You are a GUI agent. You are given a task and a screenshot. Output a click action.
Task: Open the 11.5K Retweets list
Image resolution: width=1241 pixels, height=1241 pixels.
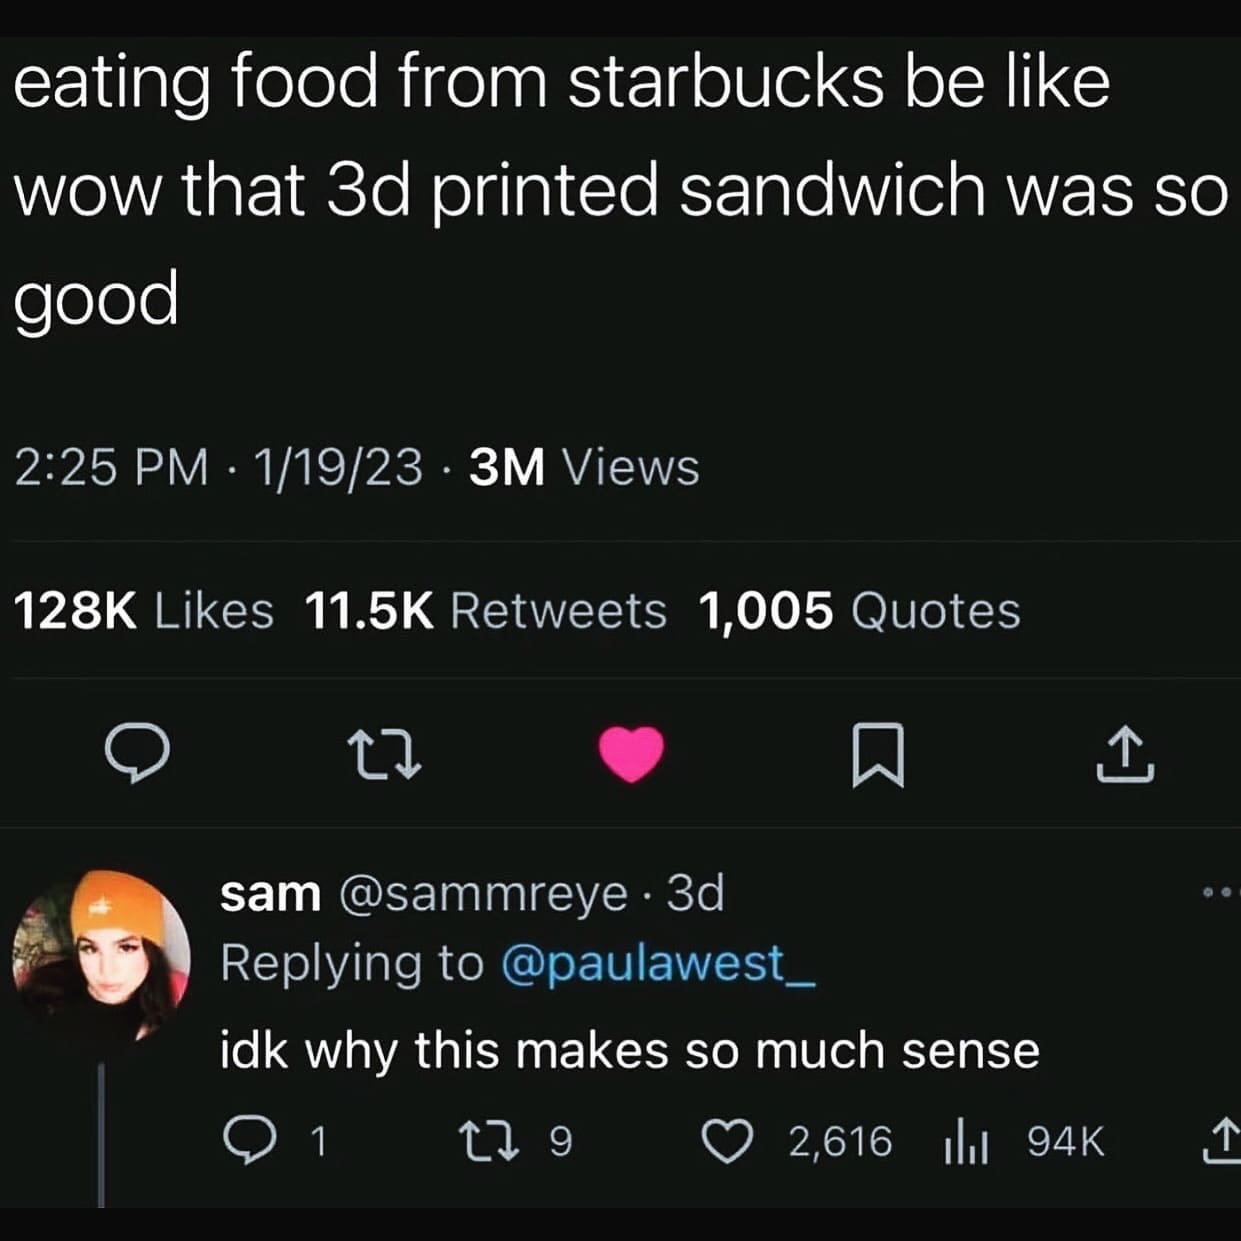coord(485,610)
